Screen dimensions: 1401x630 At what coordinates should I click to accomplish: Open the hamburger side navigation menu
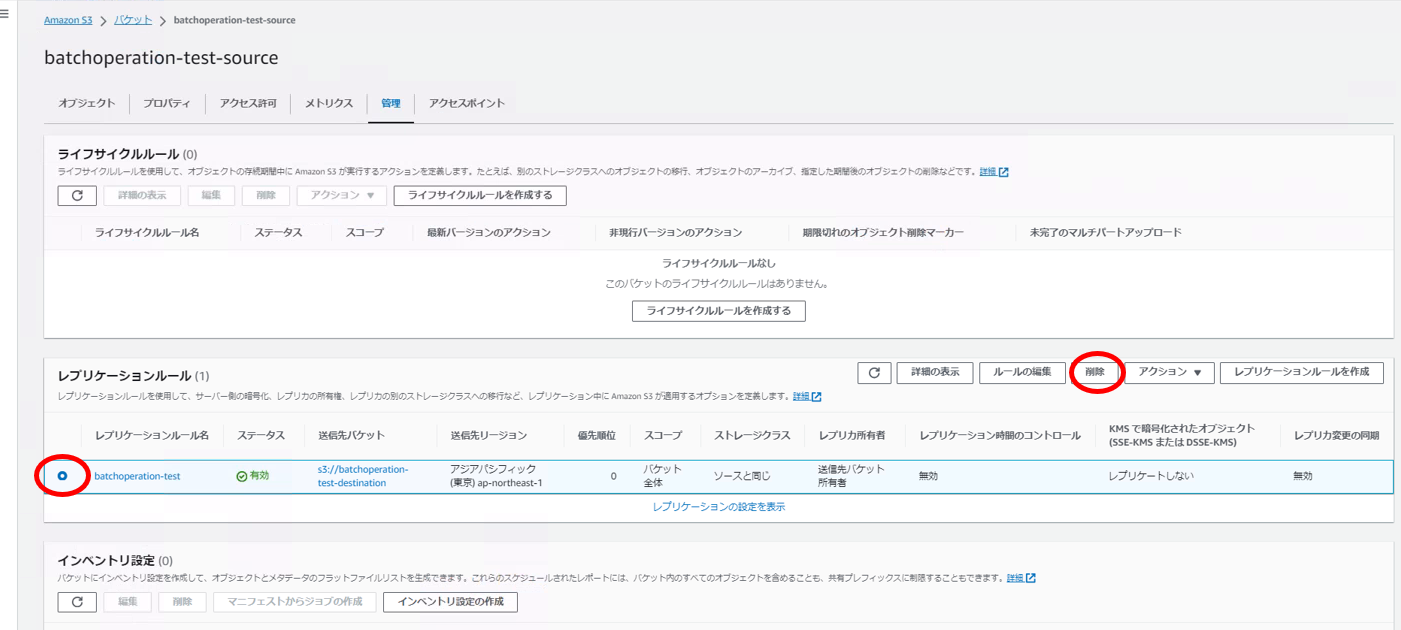4,14
